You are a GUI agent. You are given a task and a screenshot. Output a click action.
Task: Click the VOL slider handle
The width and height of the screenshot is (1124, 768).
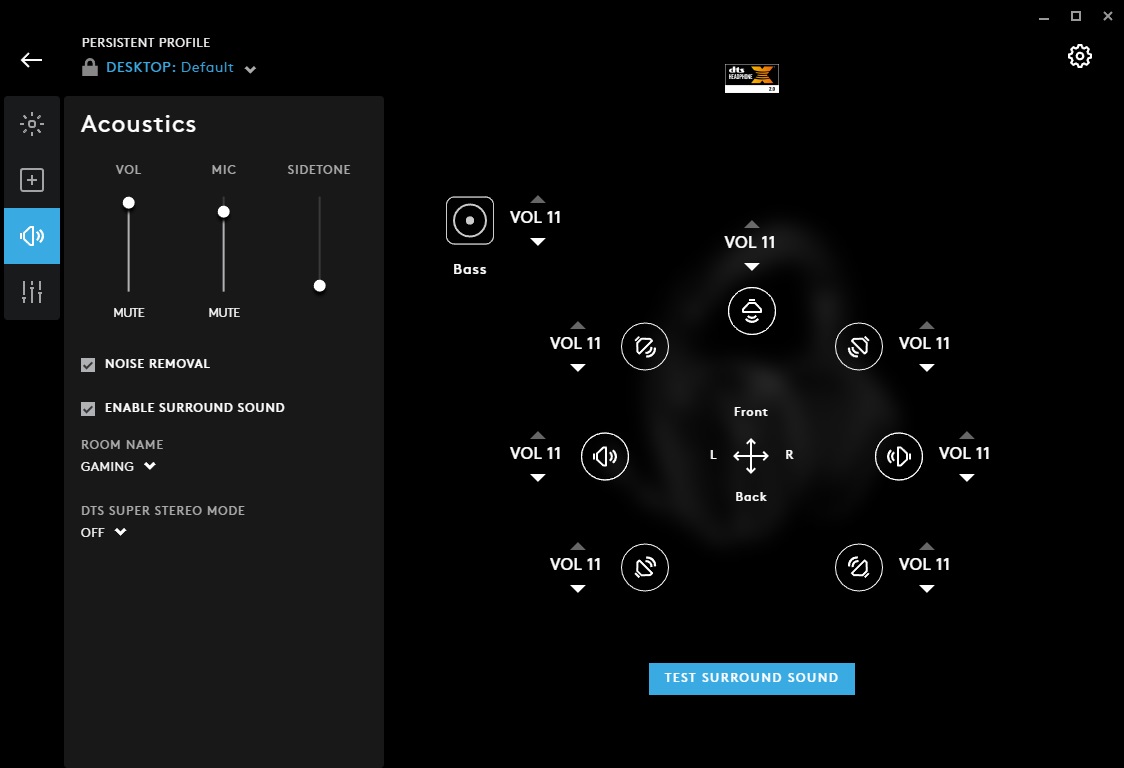[x=128, y=203]
